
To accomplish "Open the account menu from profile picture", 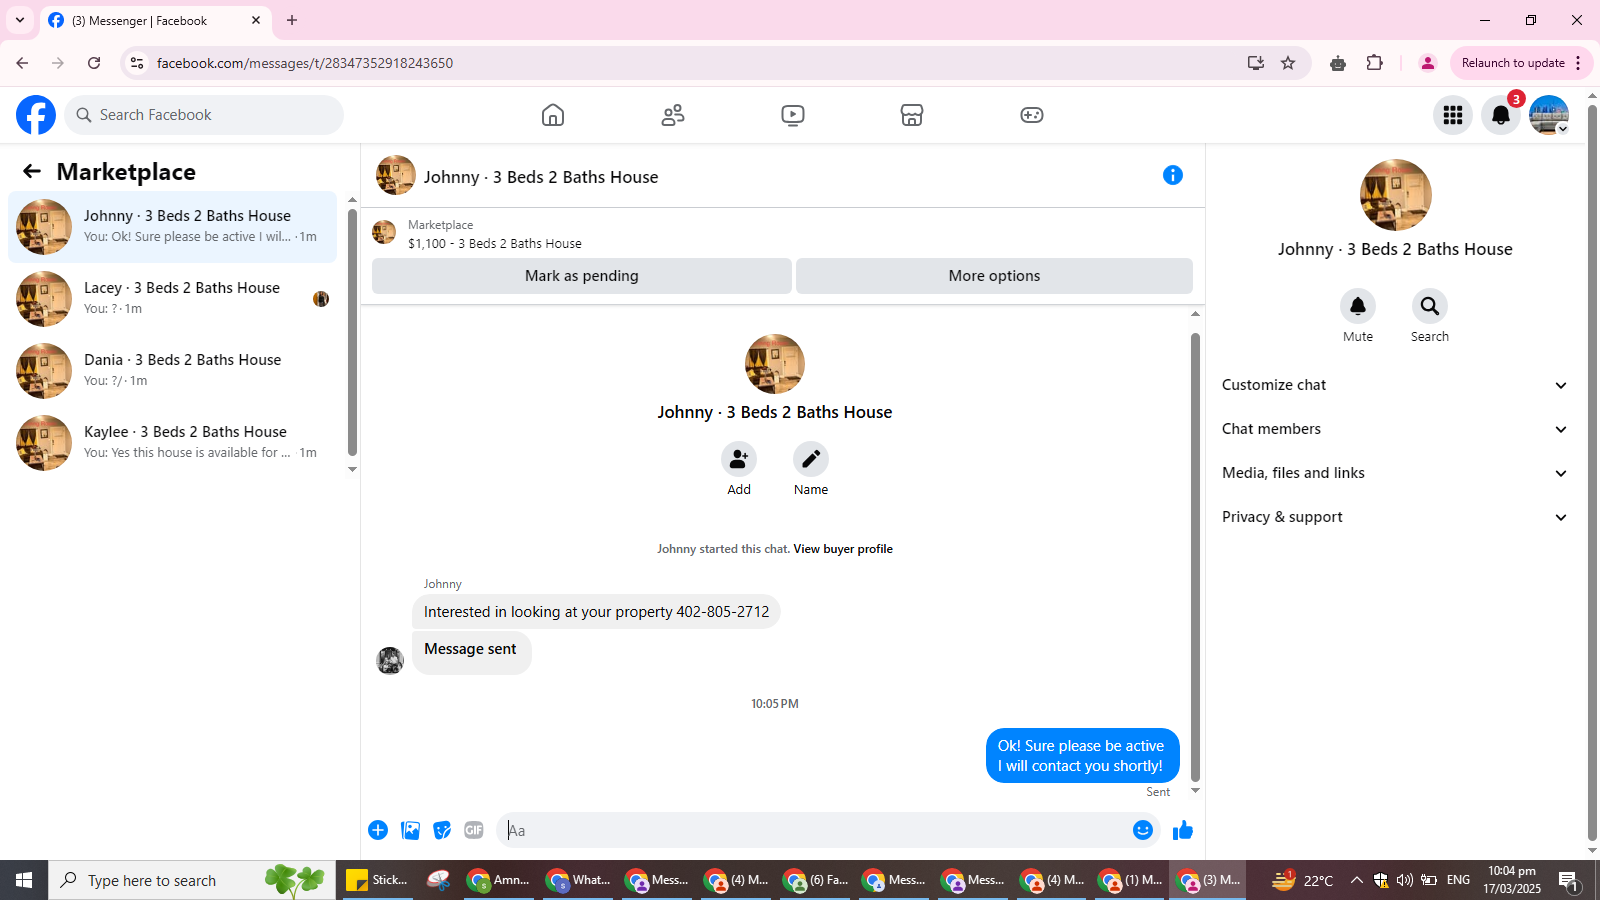I will pos(1549,115).
